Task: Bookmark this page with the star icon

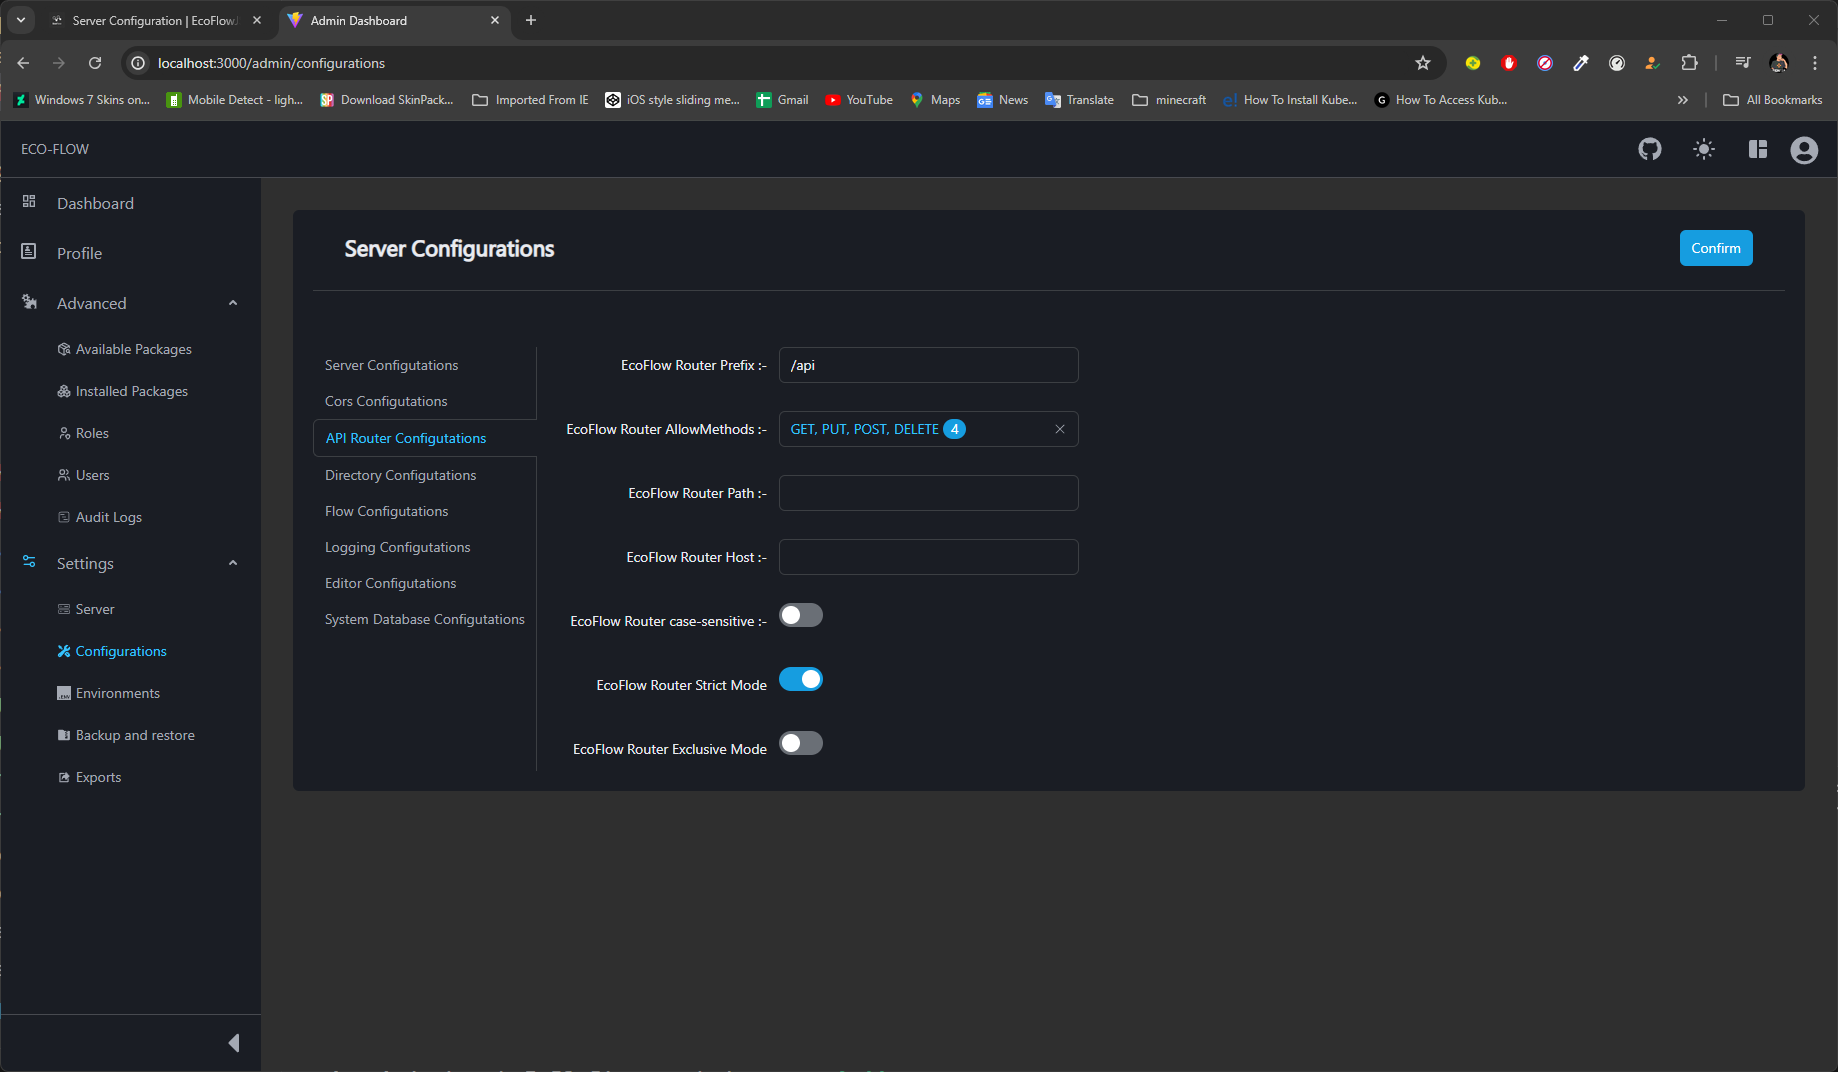Action: (x=1423, y=63)
